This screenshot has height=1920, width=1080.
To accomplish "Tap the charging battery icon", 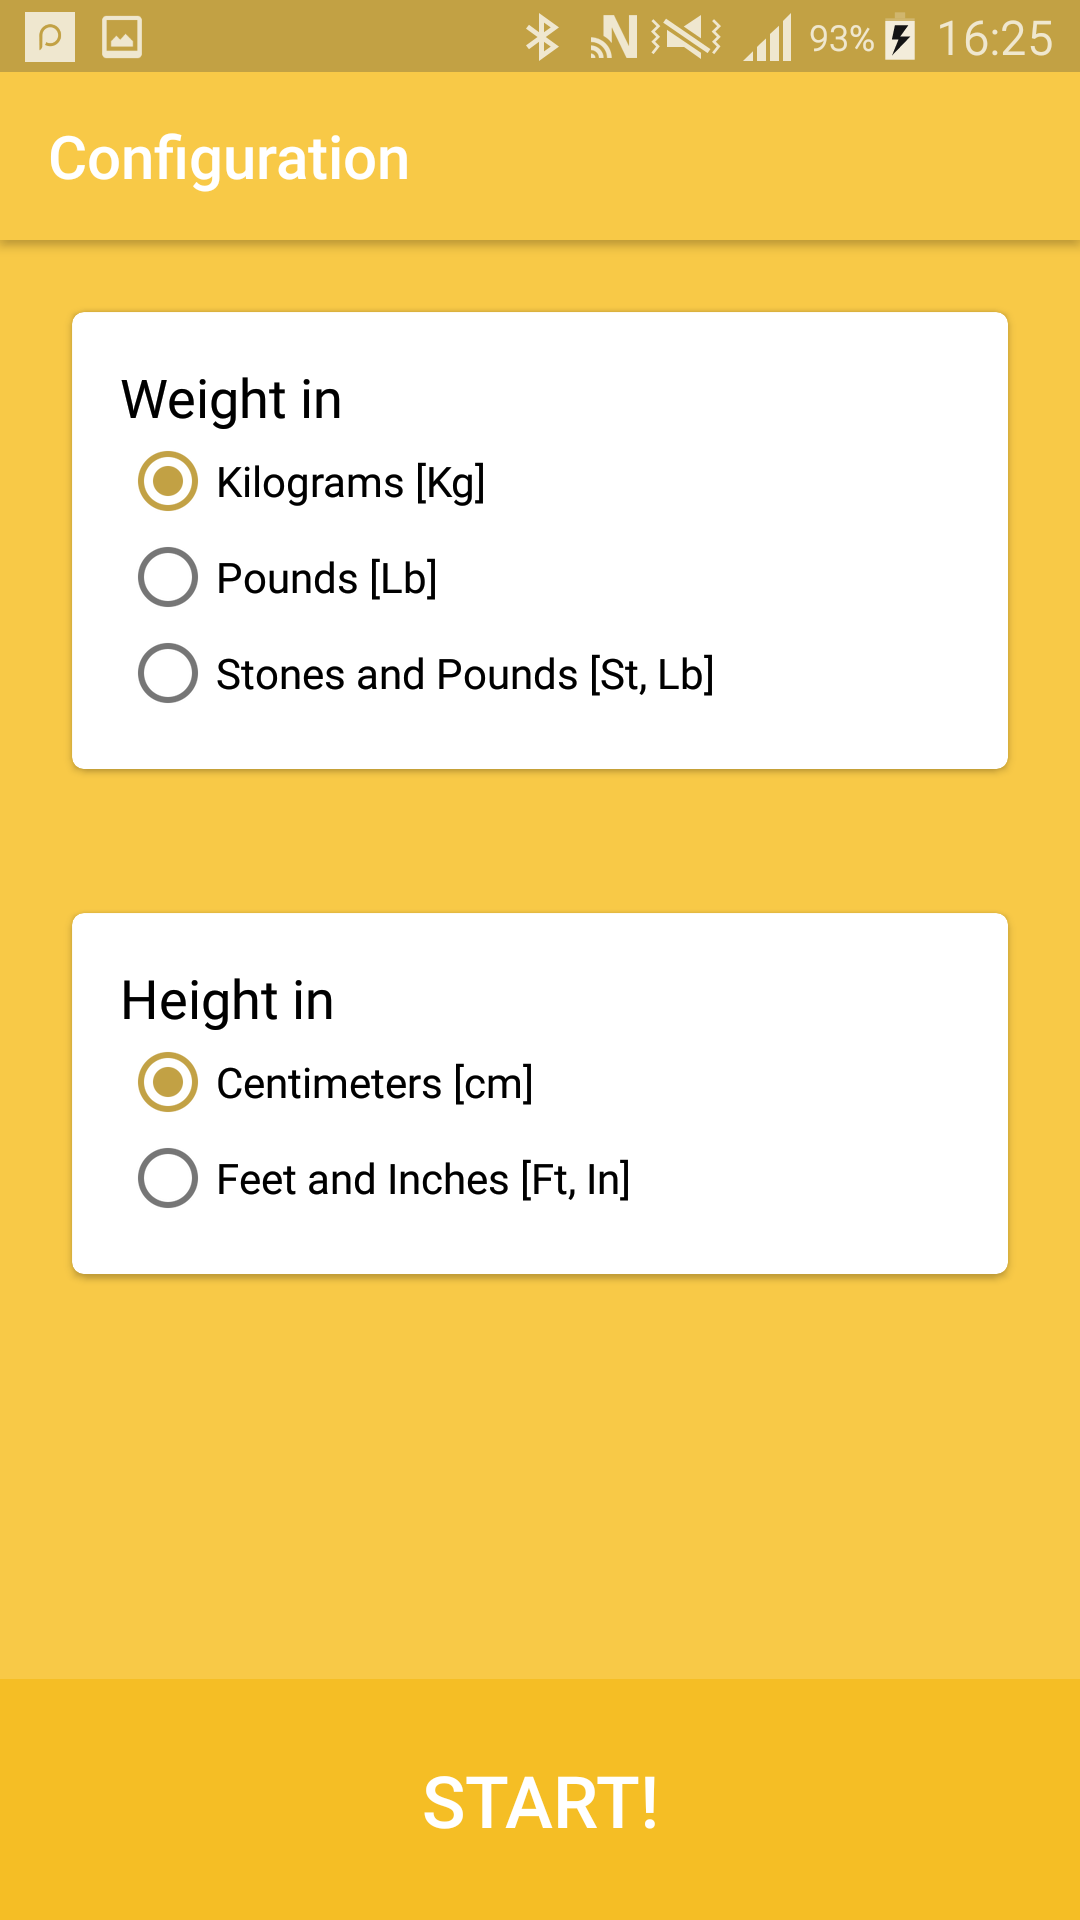I will pos(898,37).
